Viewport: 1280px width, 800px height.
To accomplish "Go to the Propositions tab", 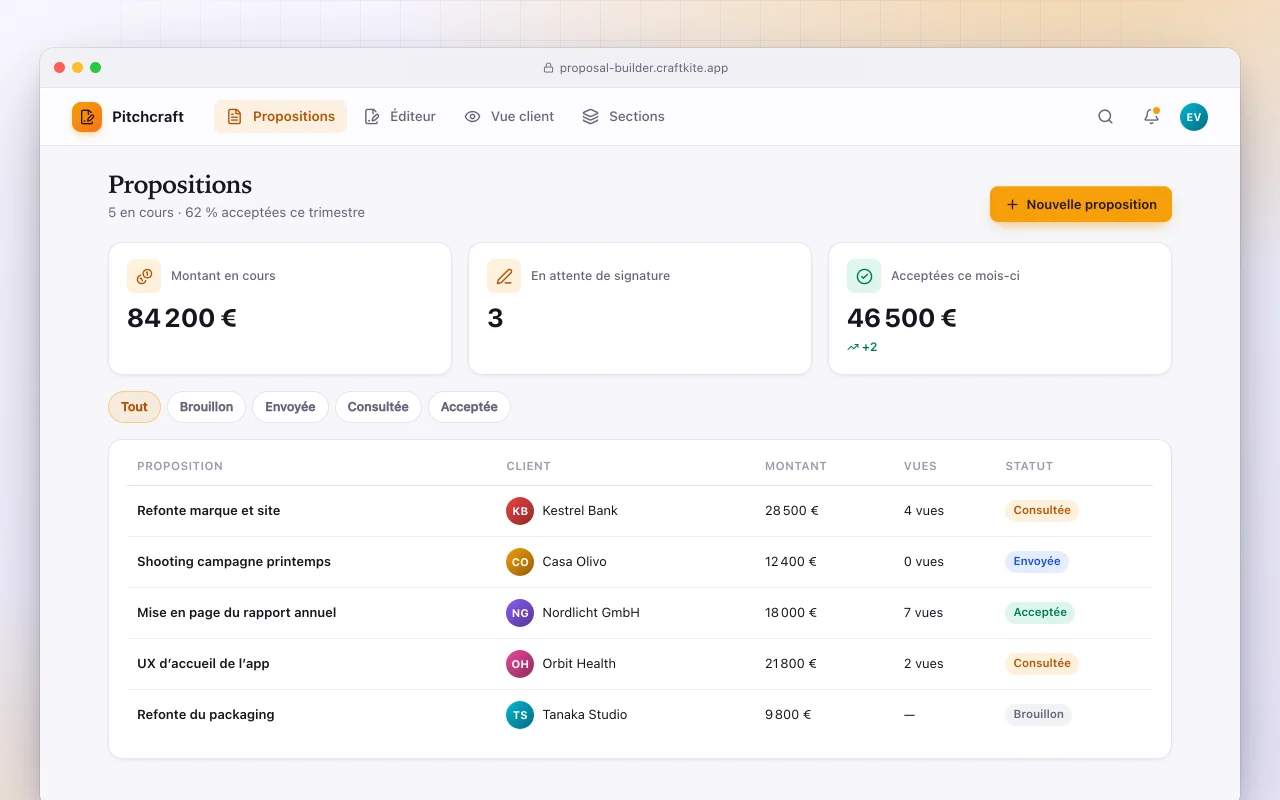I will [280, 117].
